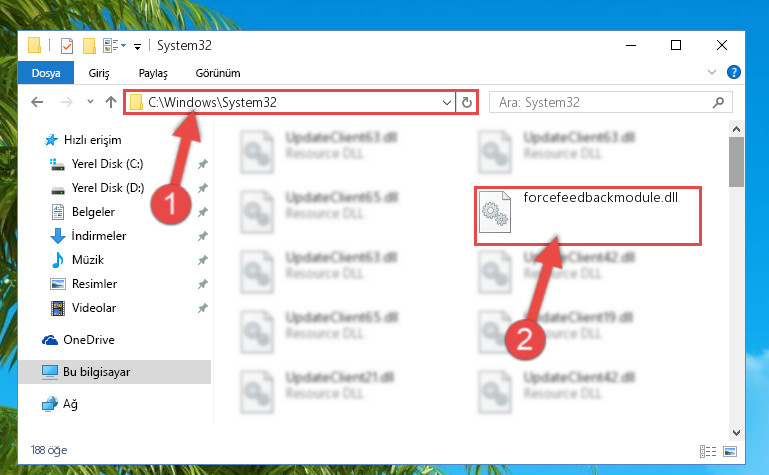The height and width of the screenshot is (475, 769).
Task: Open the Dosya tab
Action: (46, 73)
